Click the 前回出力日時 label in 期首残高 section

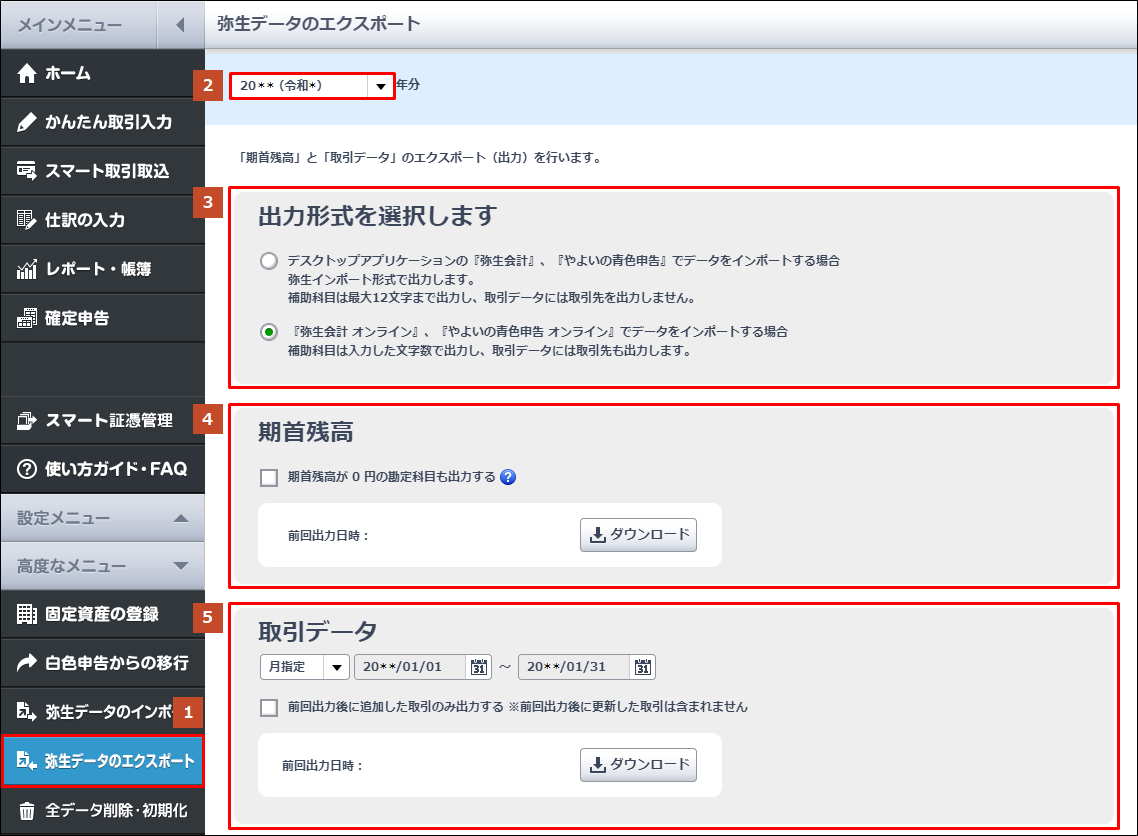(328, 536)
